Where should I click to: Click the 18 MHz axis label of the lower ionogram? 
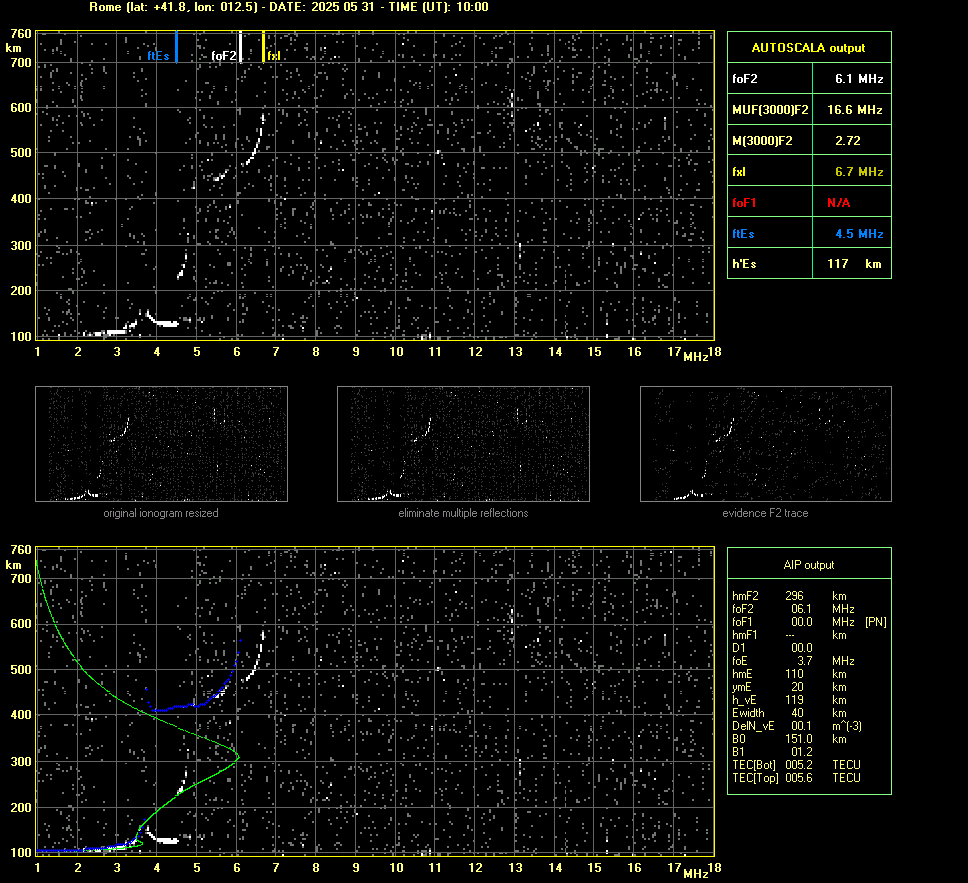tap(714, 868)
